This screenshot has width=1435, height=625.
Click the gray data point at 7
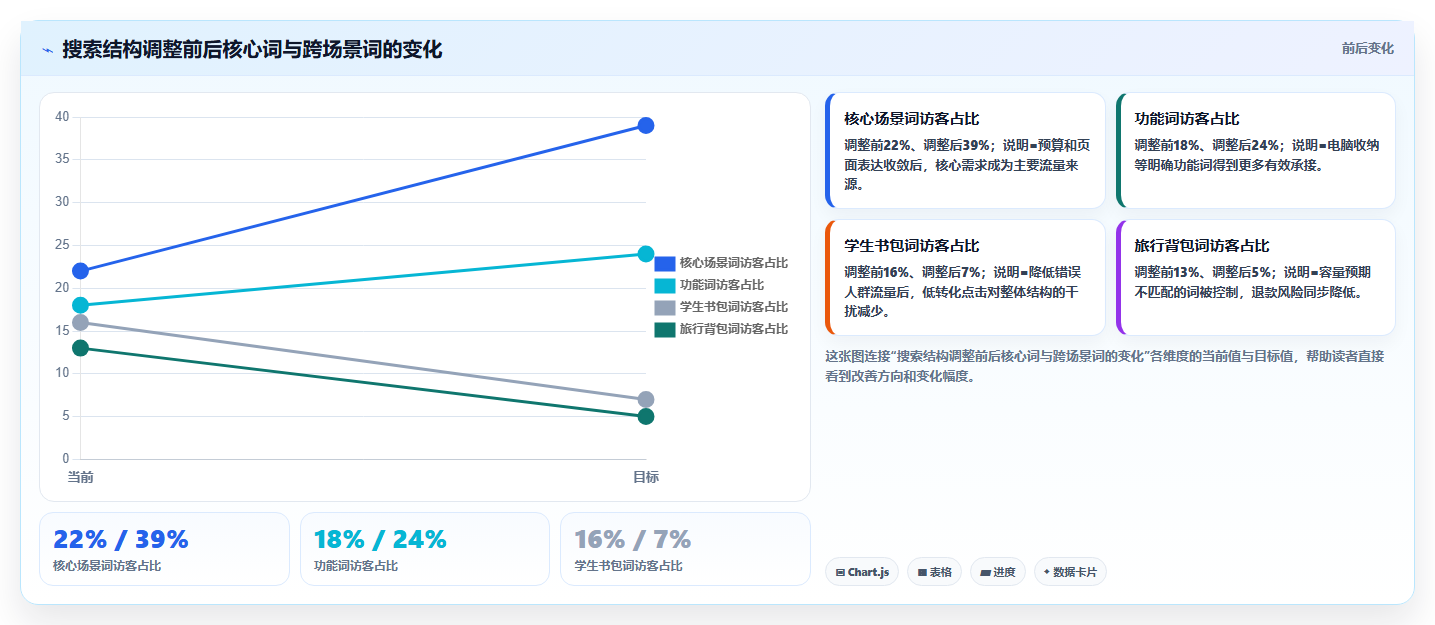click(x=646, y=399)
